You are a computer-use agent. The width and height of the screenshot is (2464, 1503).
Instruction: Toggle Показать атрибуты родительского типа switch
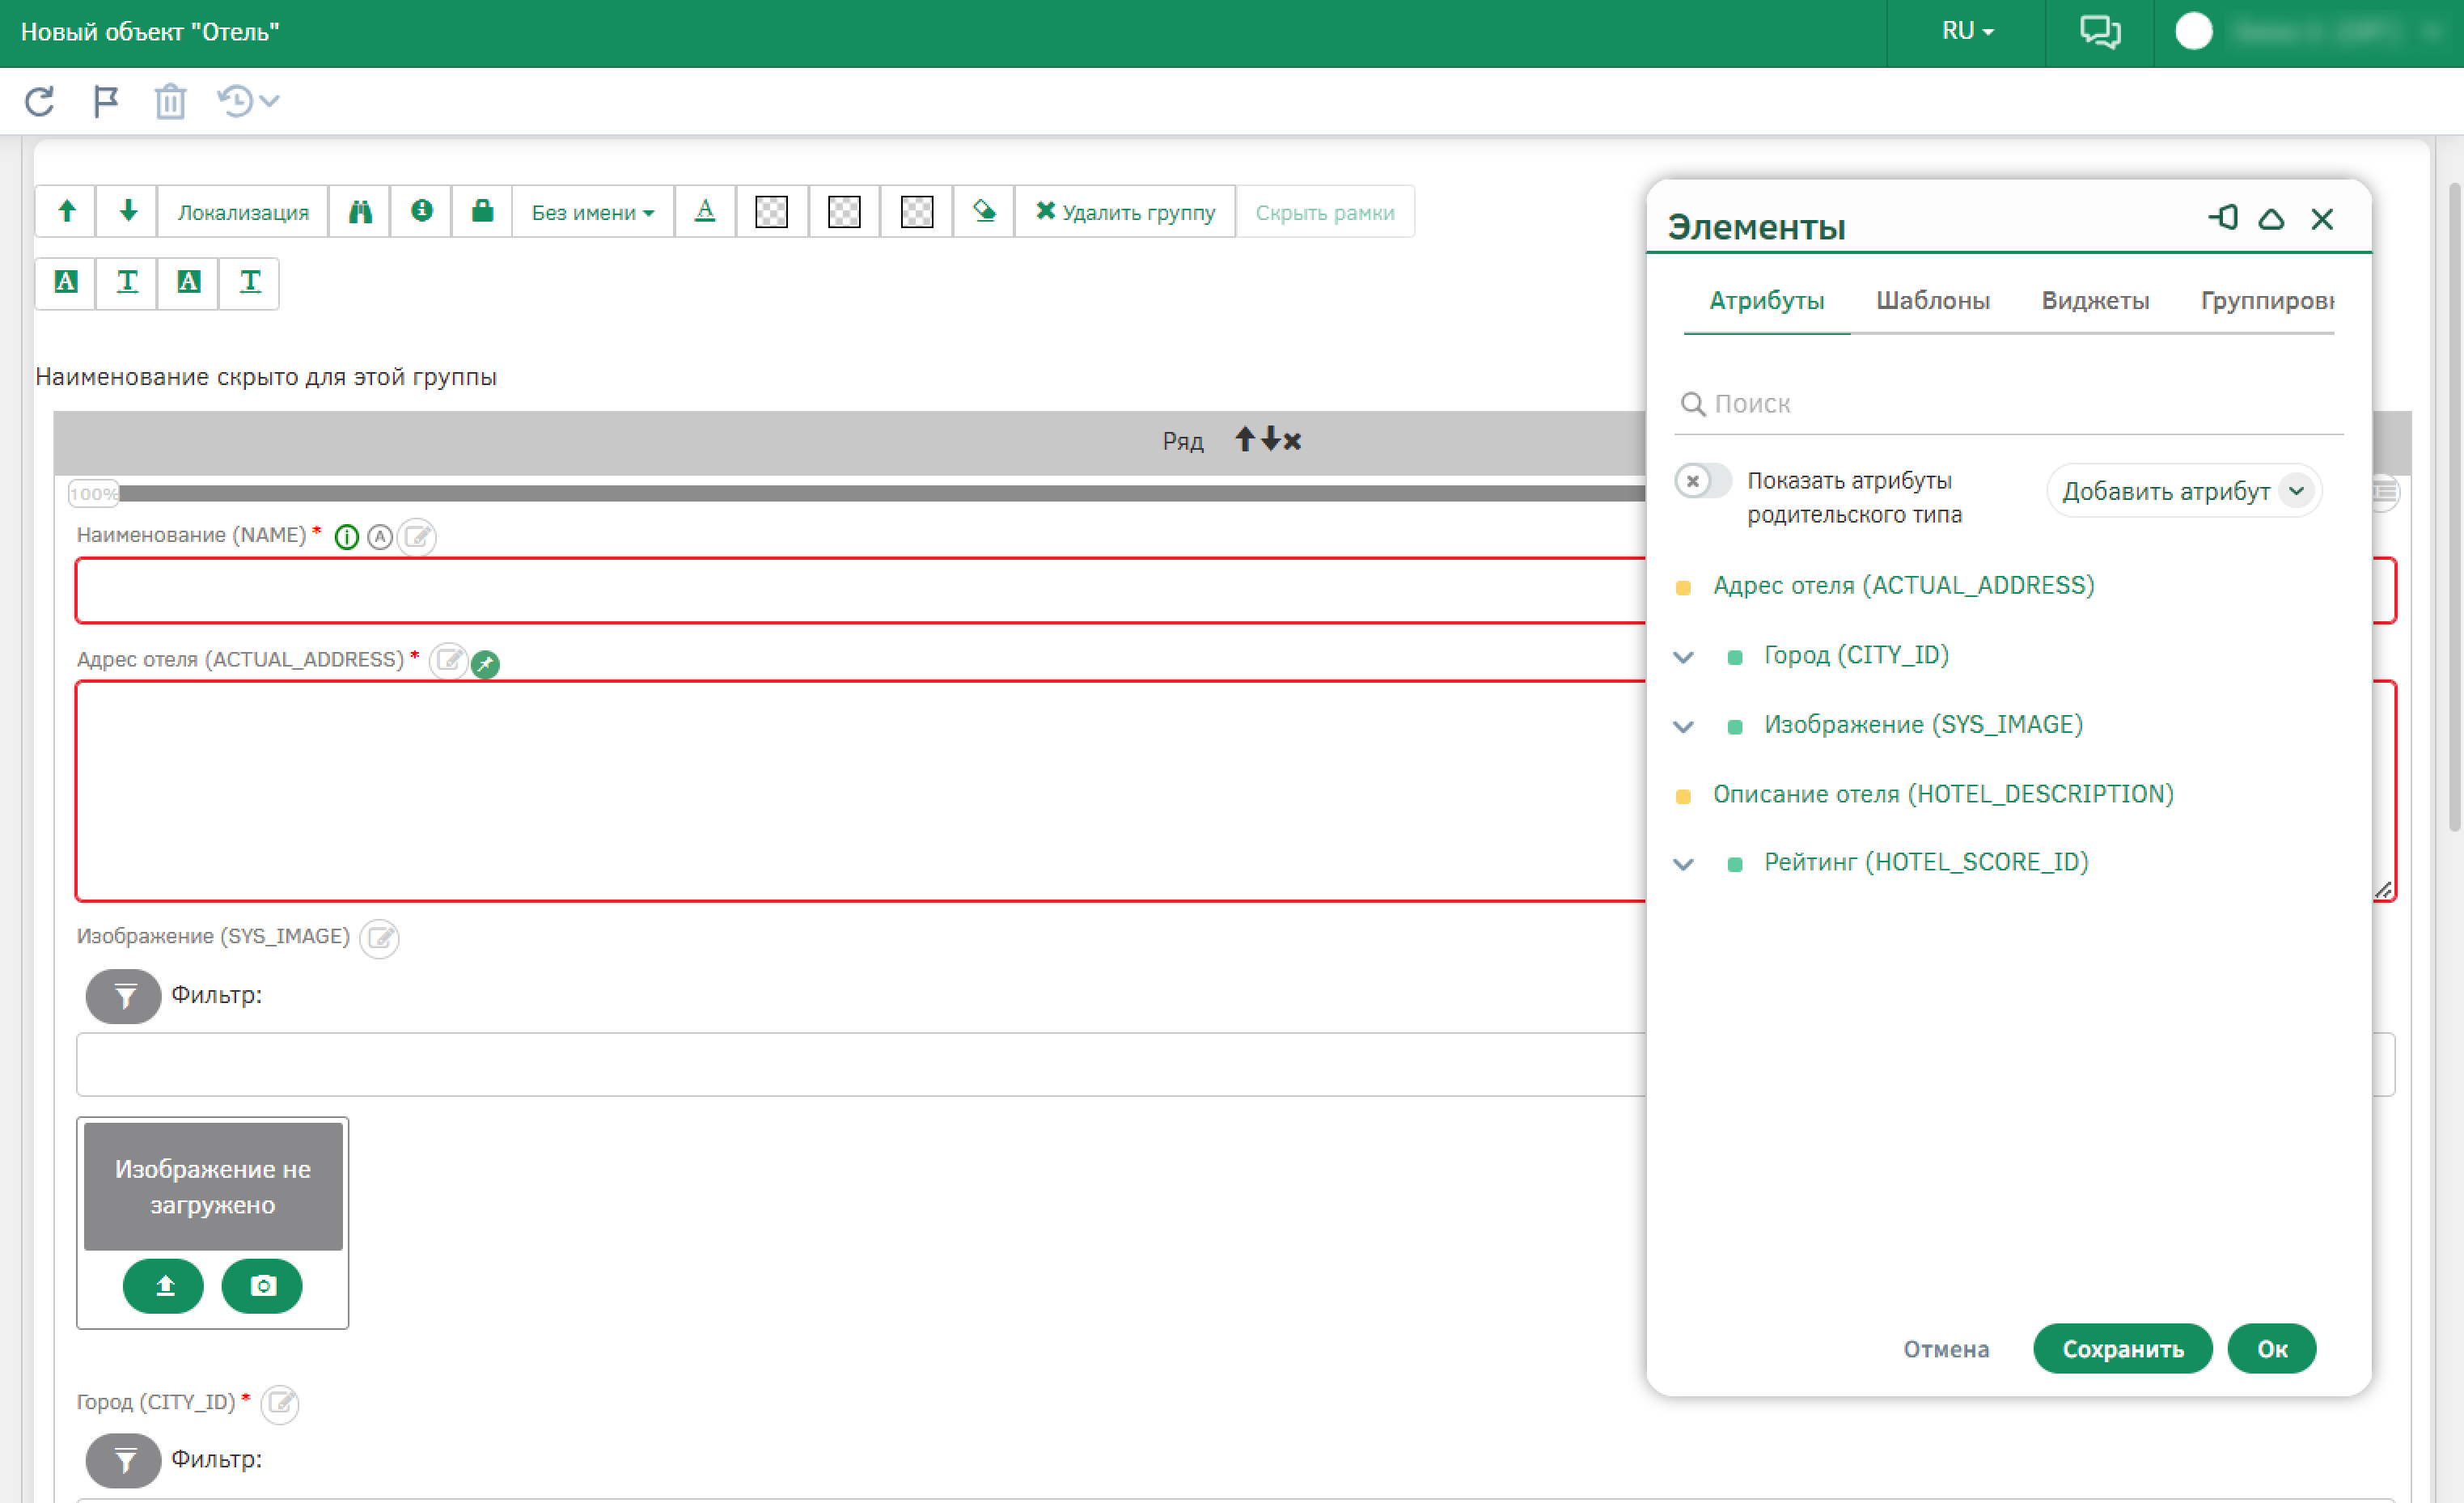coord(1703,481)
